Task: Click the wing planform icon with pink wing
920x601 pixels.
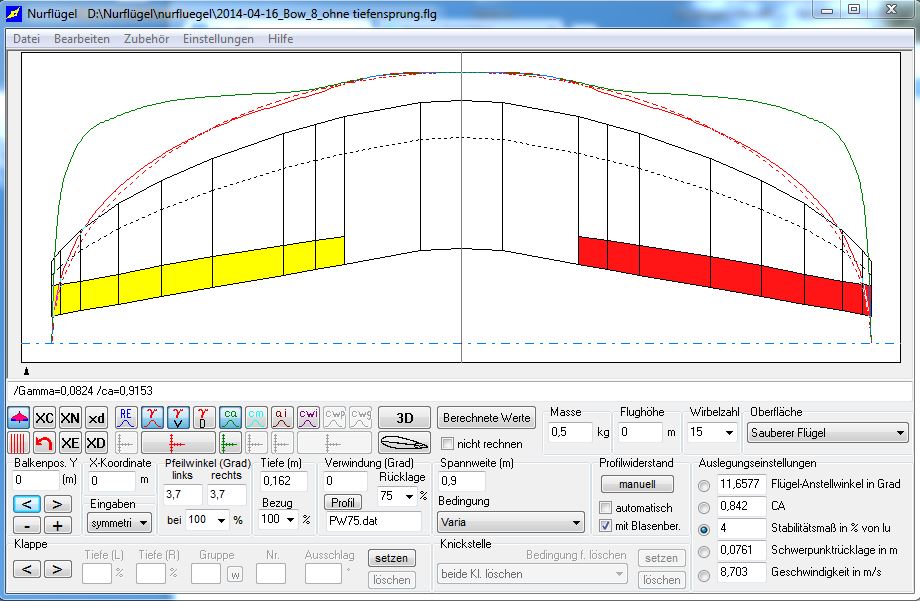Action: [x=19, y=418]
